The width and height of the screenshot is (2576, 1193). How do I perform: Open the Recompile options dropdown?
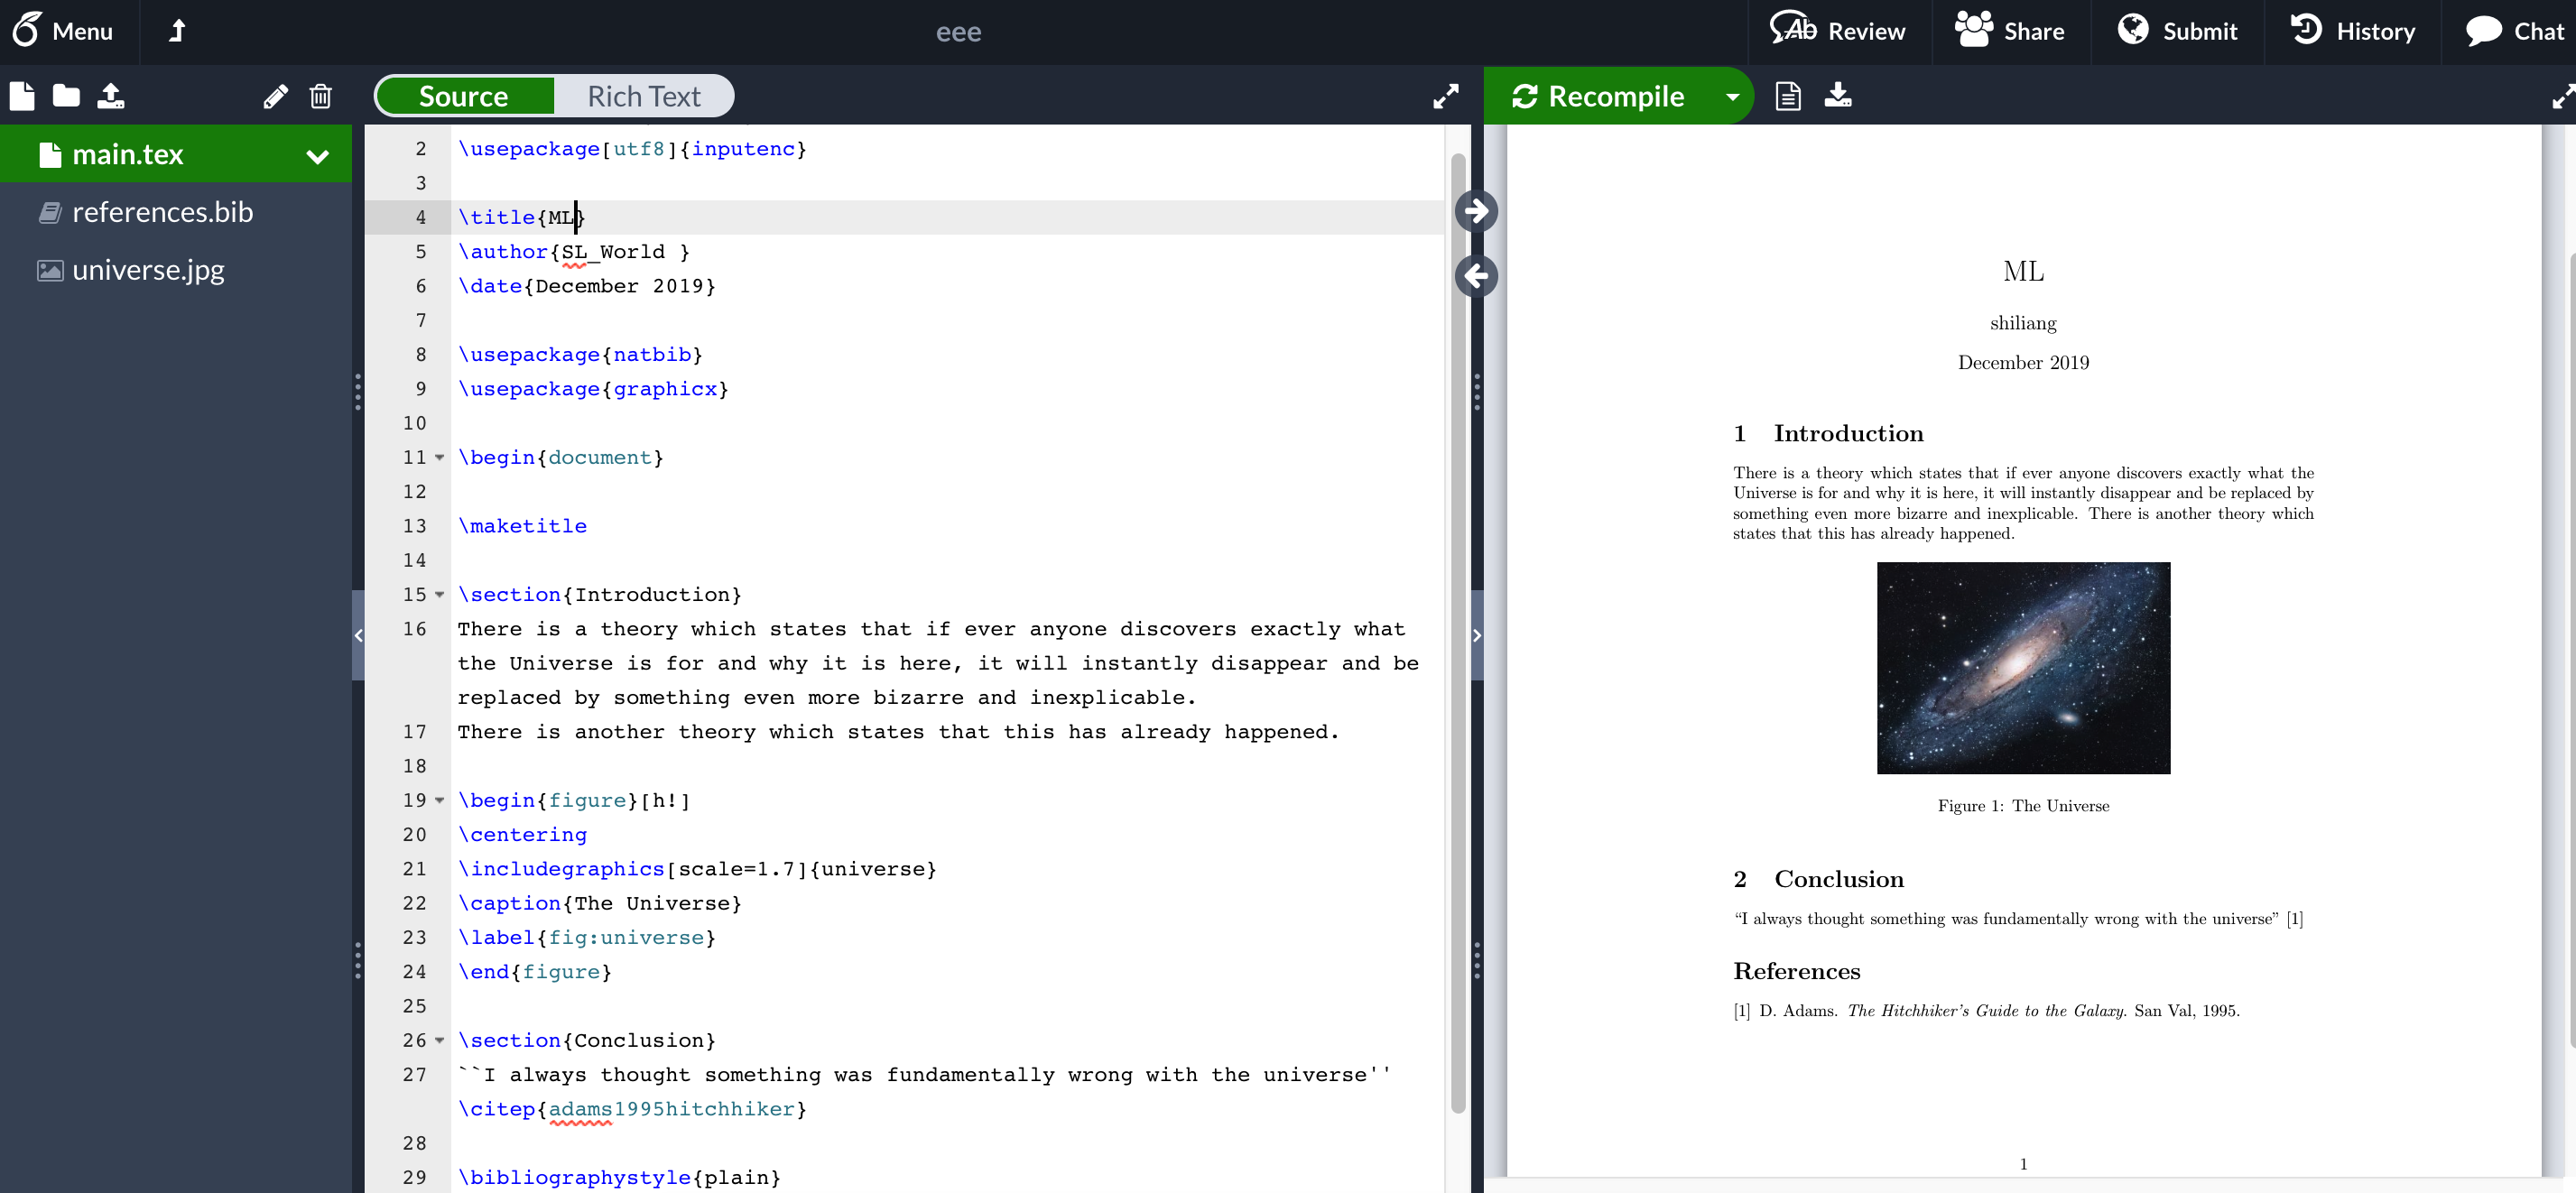point(1732,95)
